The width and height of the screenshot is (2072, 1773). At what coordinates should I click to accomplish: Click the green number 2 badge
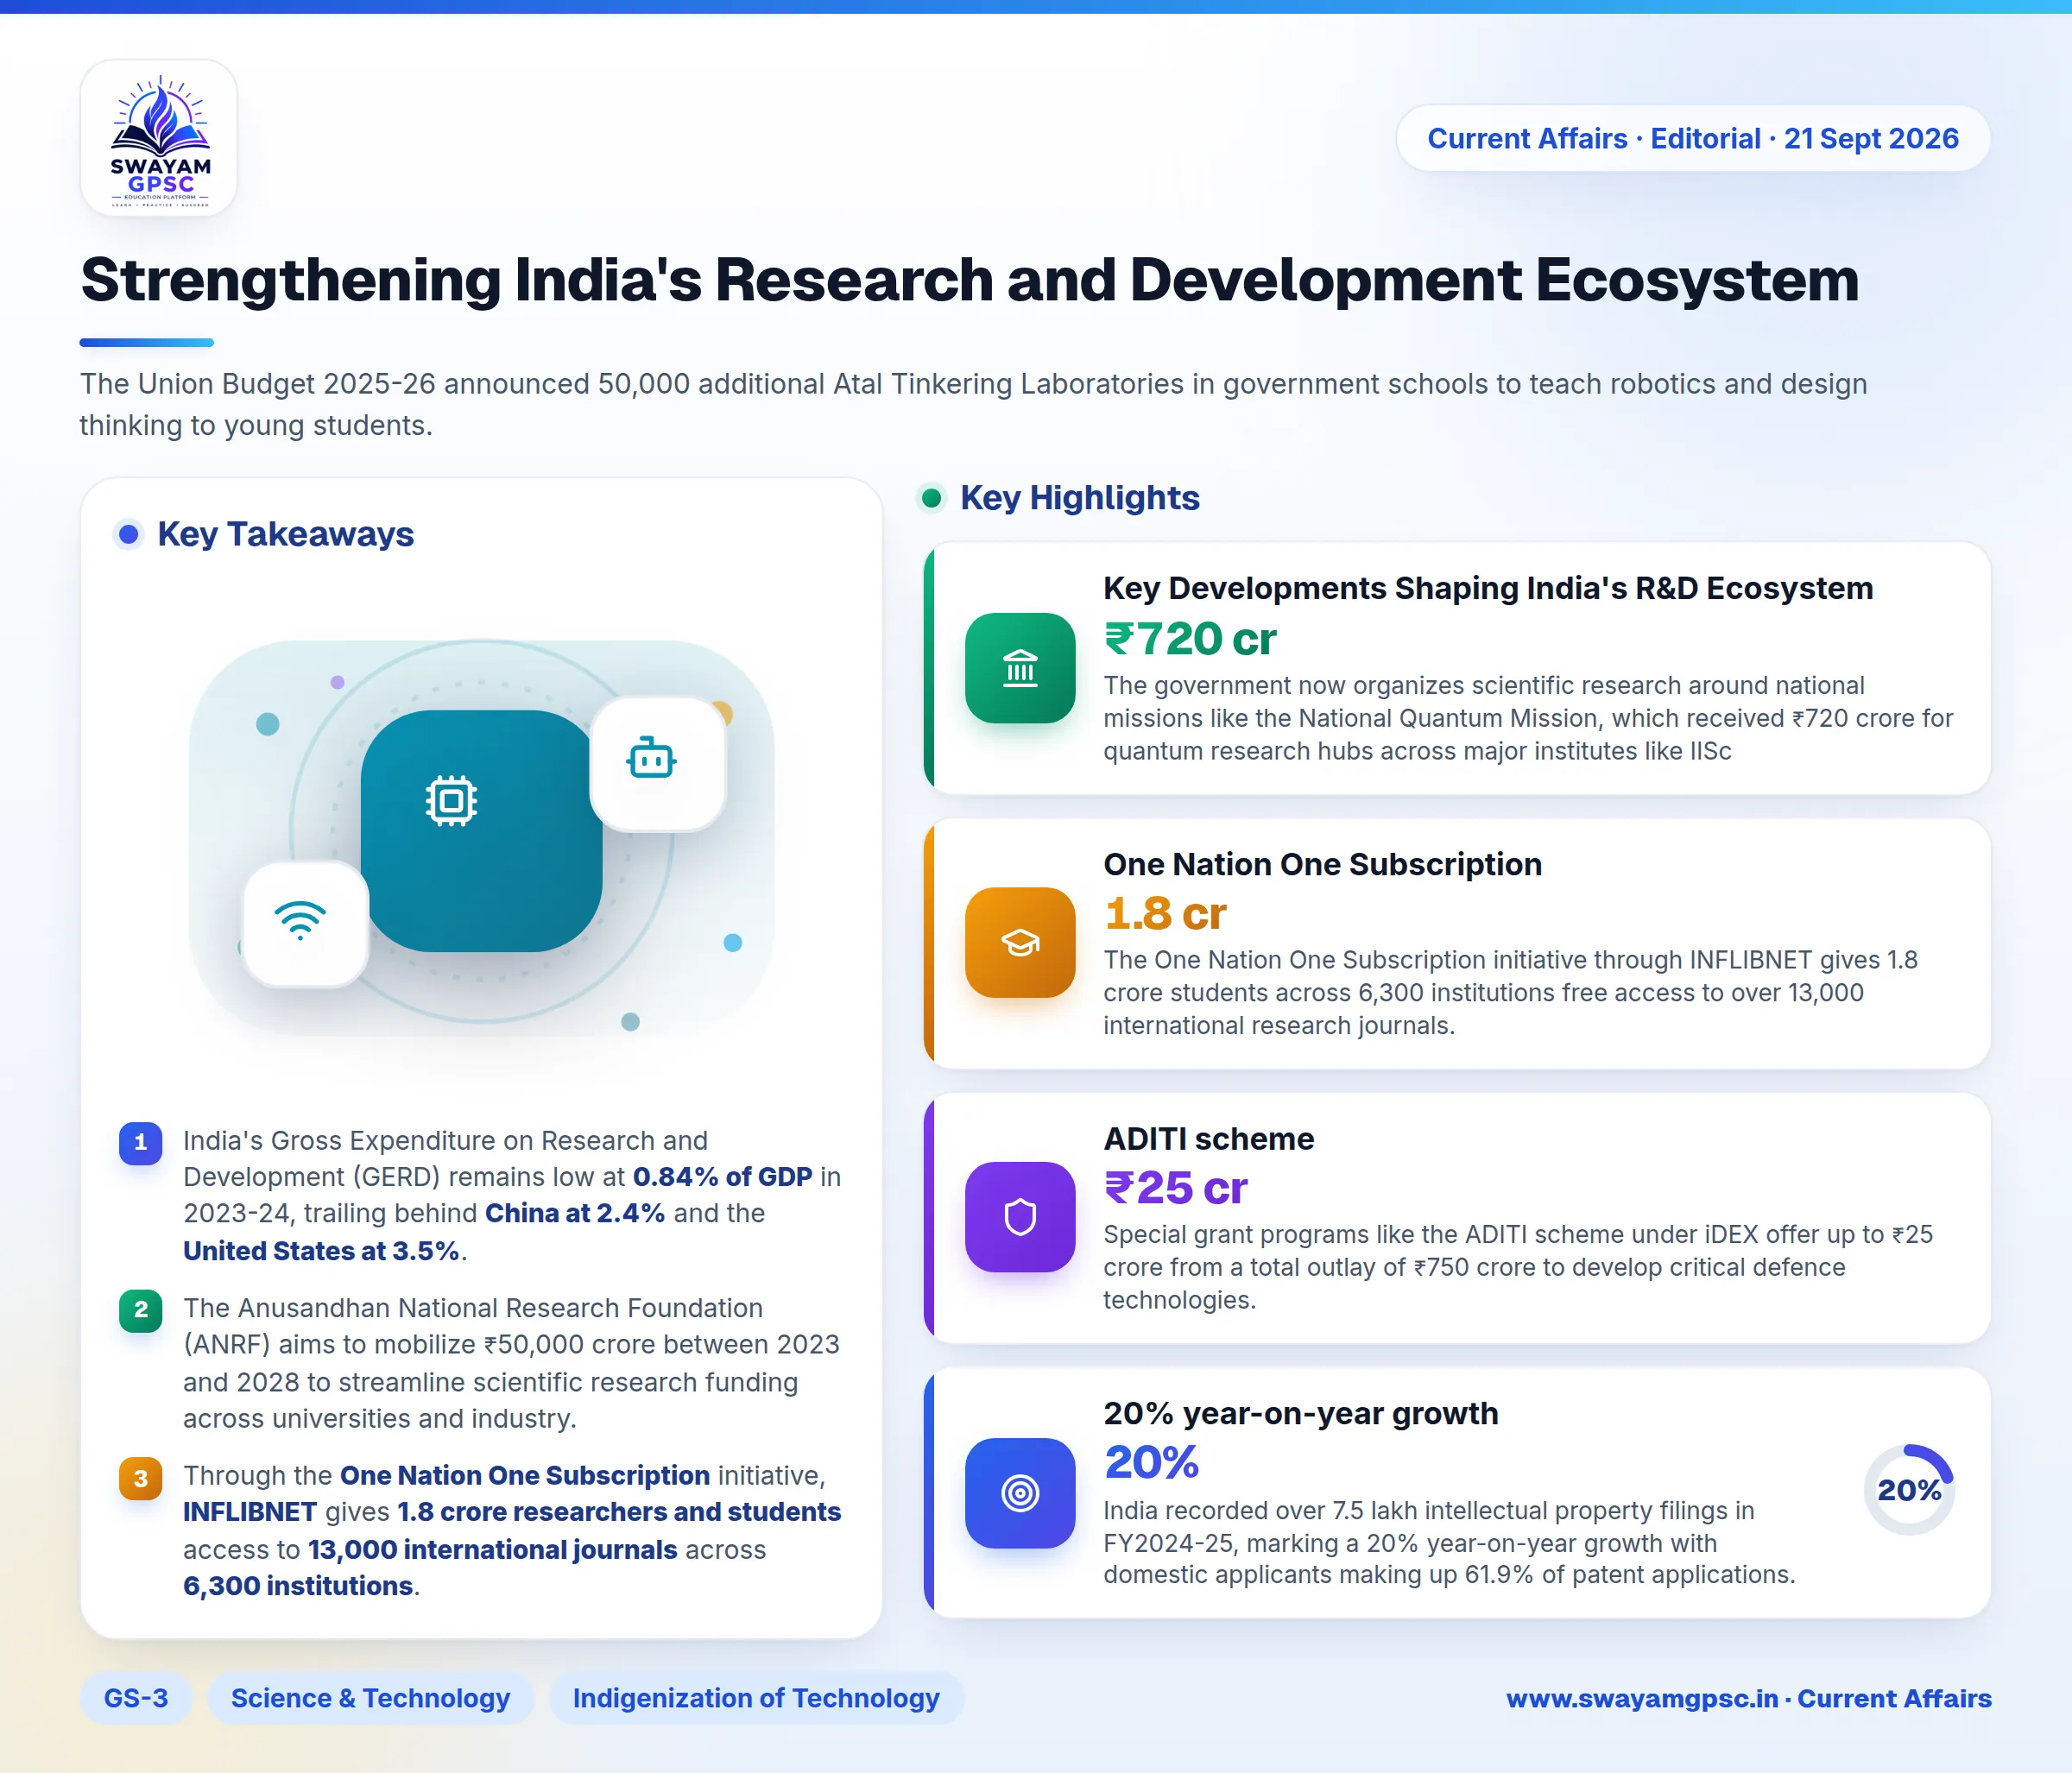pos(141,1310)
